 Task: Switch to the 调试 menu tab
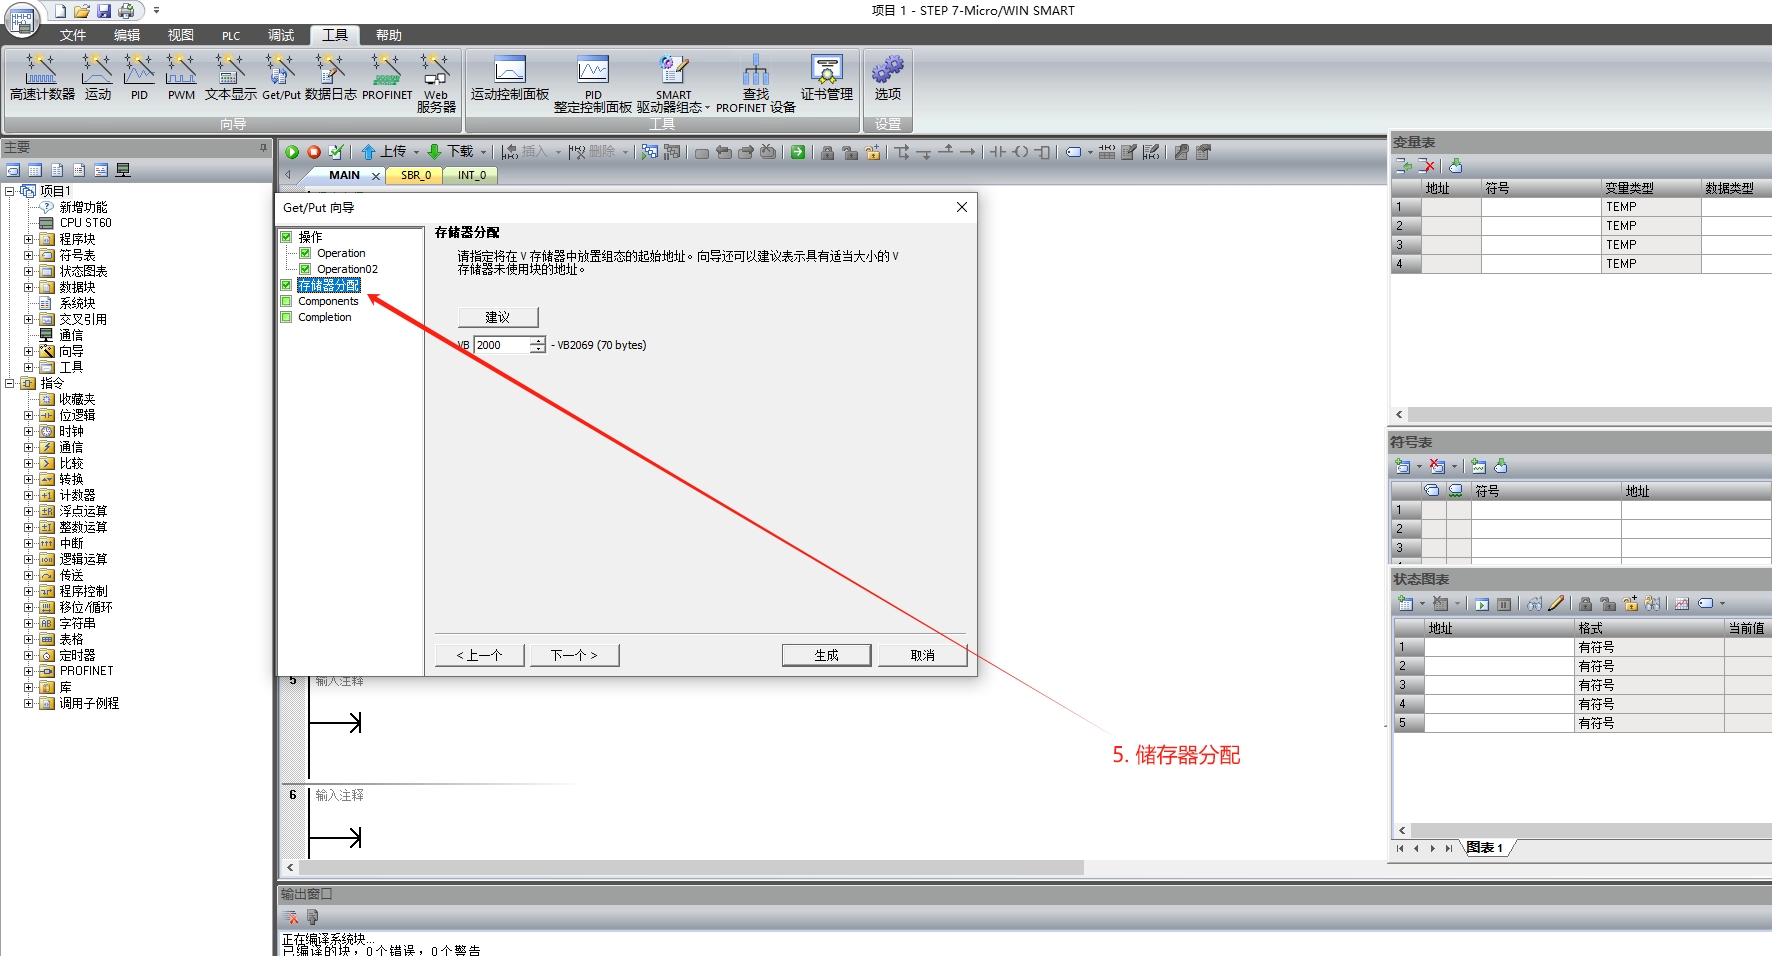tap(281, 35)
